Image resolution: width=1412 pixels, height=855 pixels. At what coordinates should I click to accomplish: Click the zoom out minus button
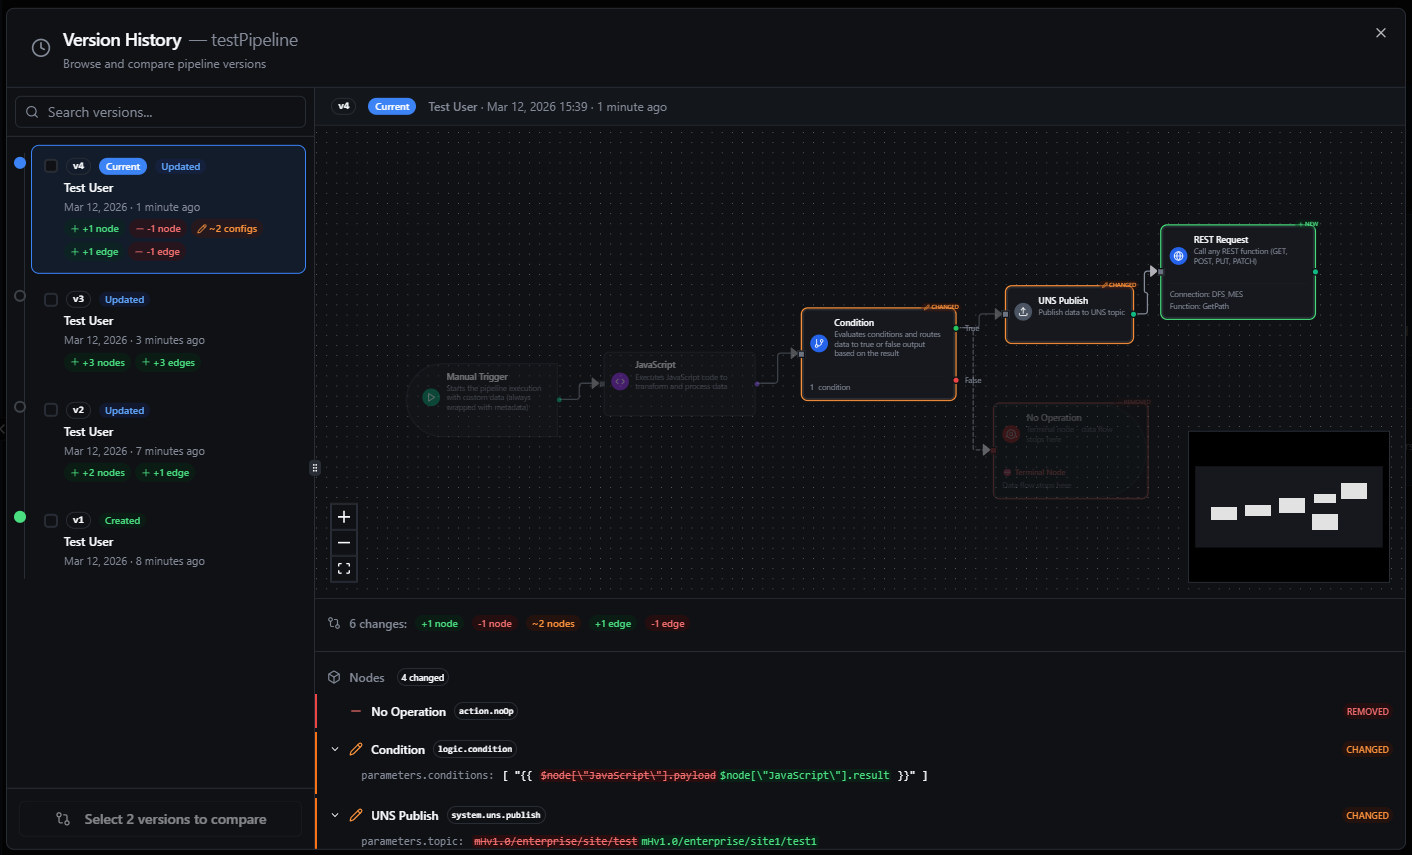pos(344,543)
